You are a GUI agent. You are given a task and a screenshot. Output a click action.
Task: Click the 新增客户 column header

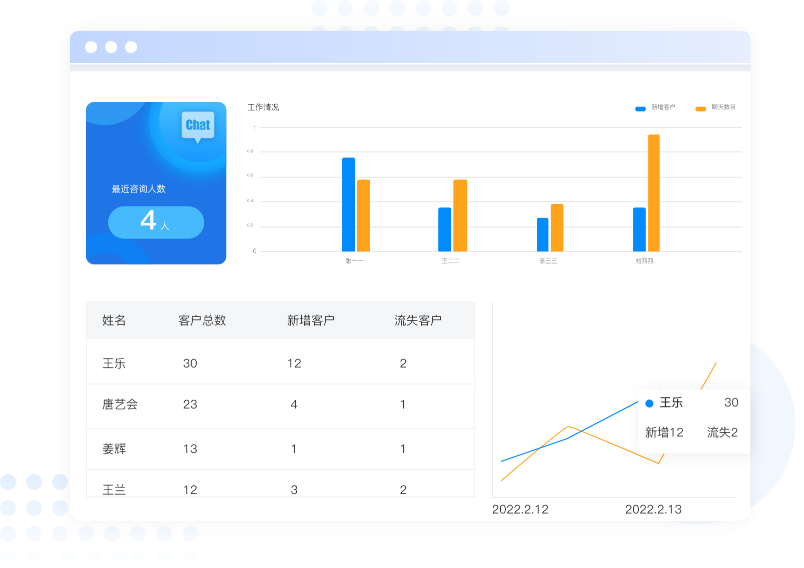point(310,321)
